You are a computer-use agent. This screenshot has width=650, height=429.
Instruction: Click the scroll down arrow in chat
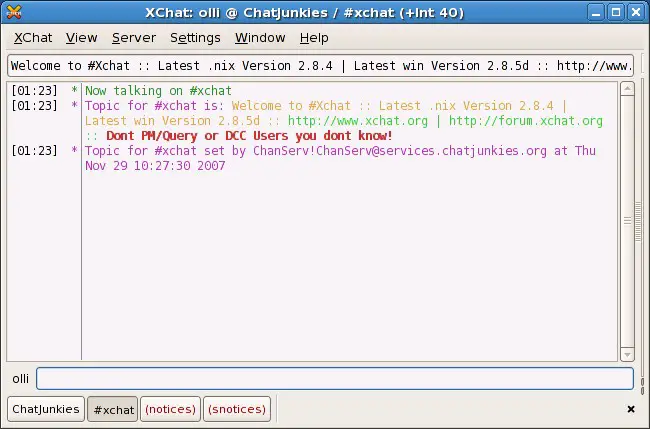627,354
